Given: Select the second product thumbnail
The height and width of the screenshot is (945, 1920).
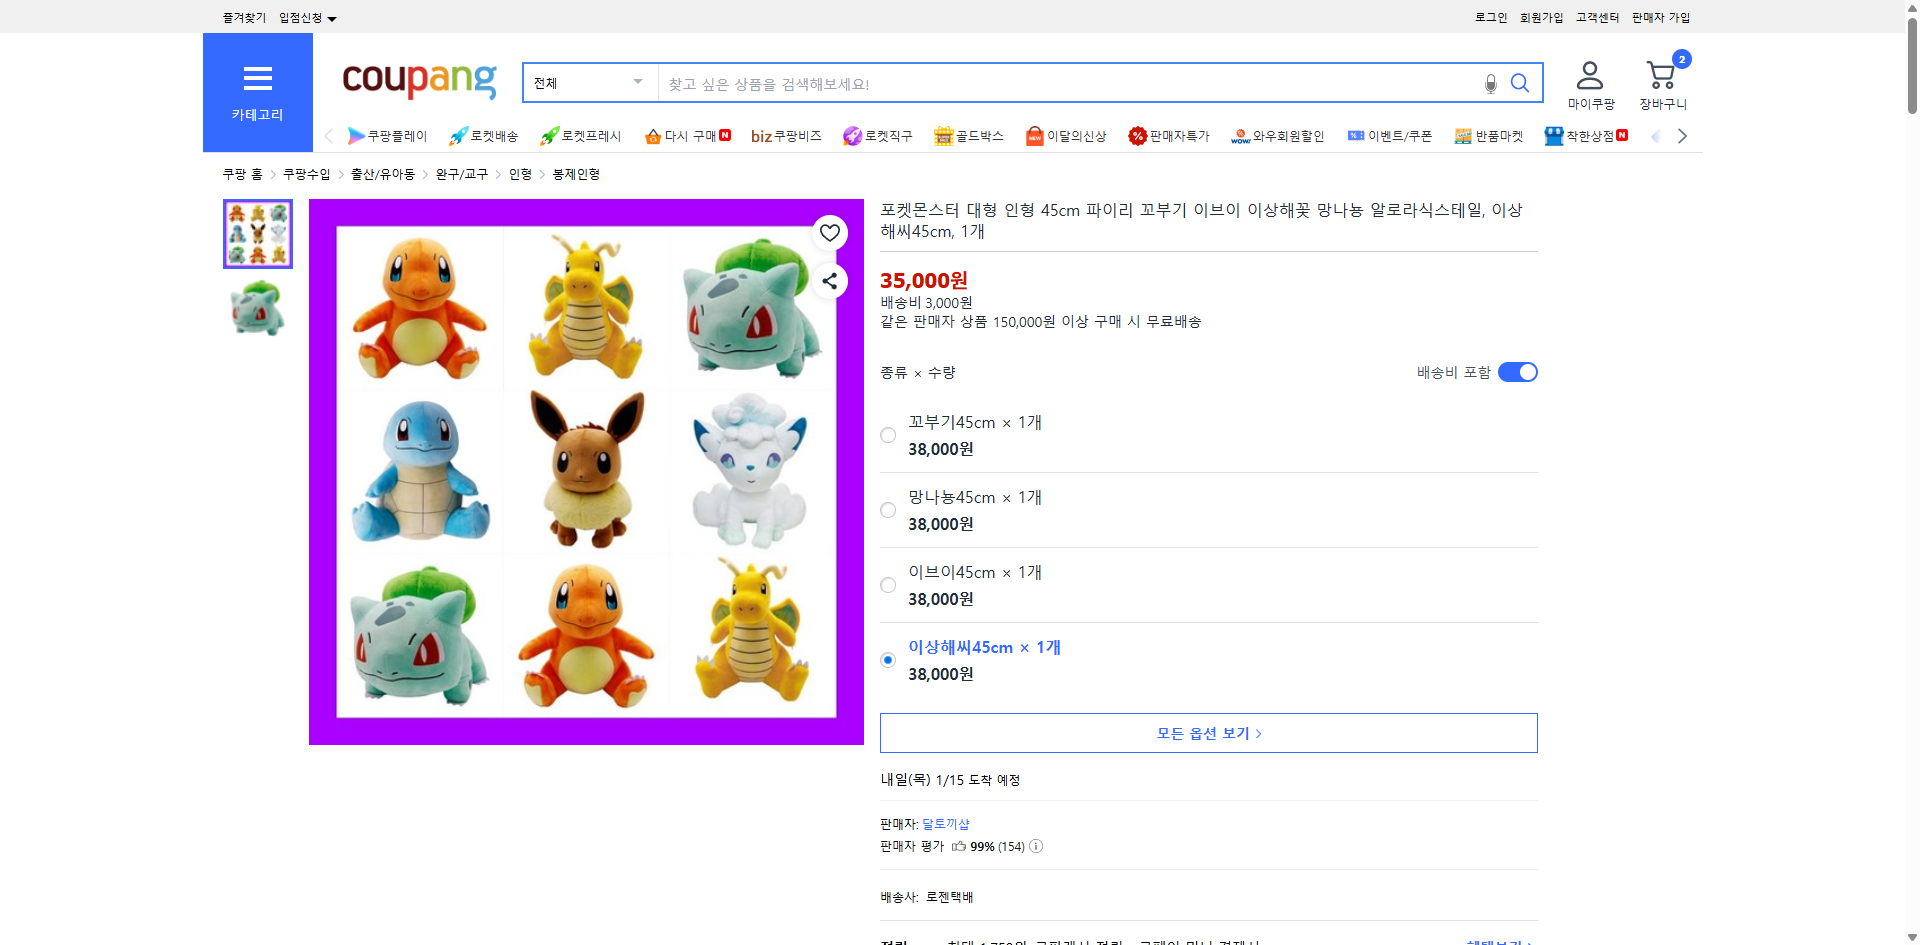Looking at the screenshot, I should pos(257,309).
